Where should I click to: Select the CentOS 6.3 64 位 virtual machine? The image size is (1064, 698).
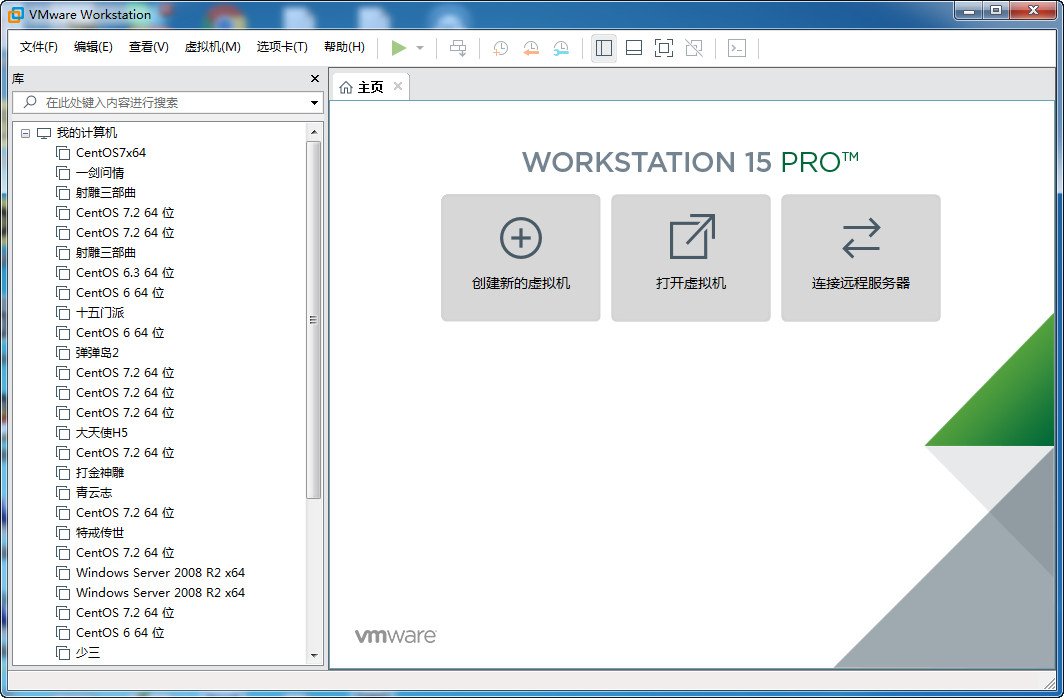[125, 273]
